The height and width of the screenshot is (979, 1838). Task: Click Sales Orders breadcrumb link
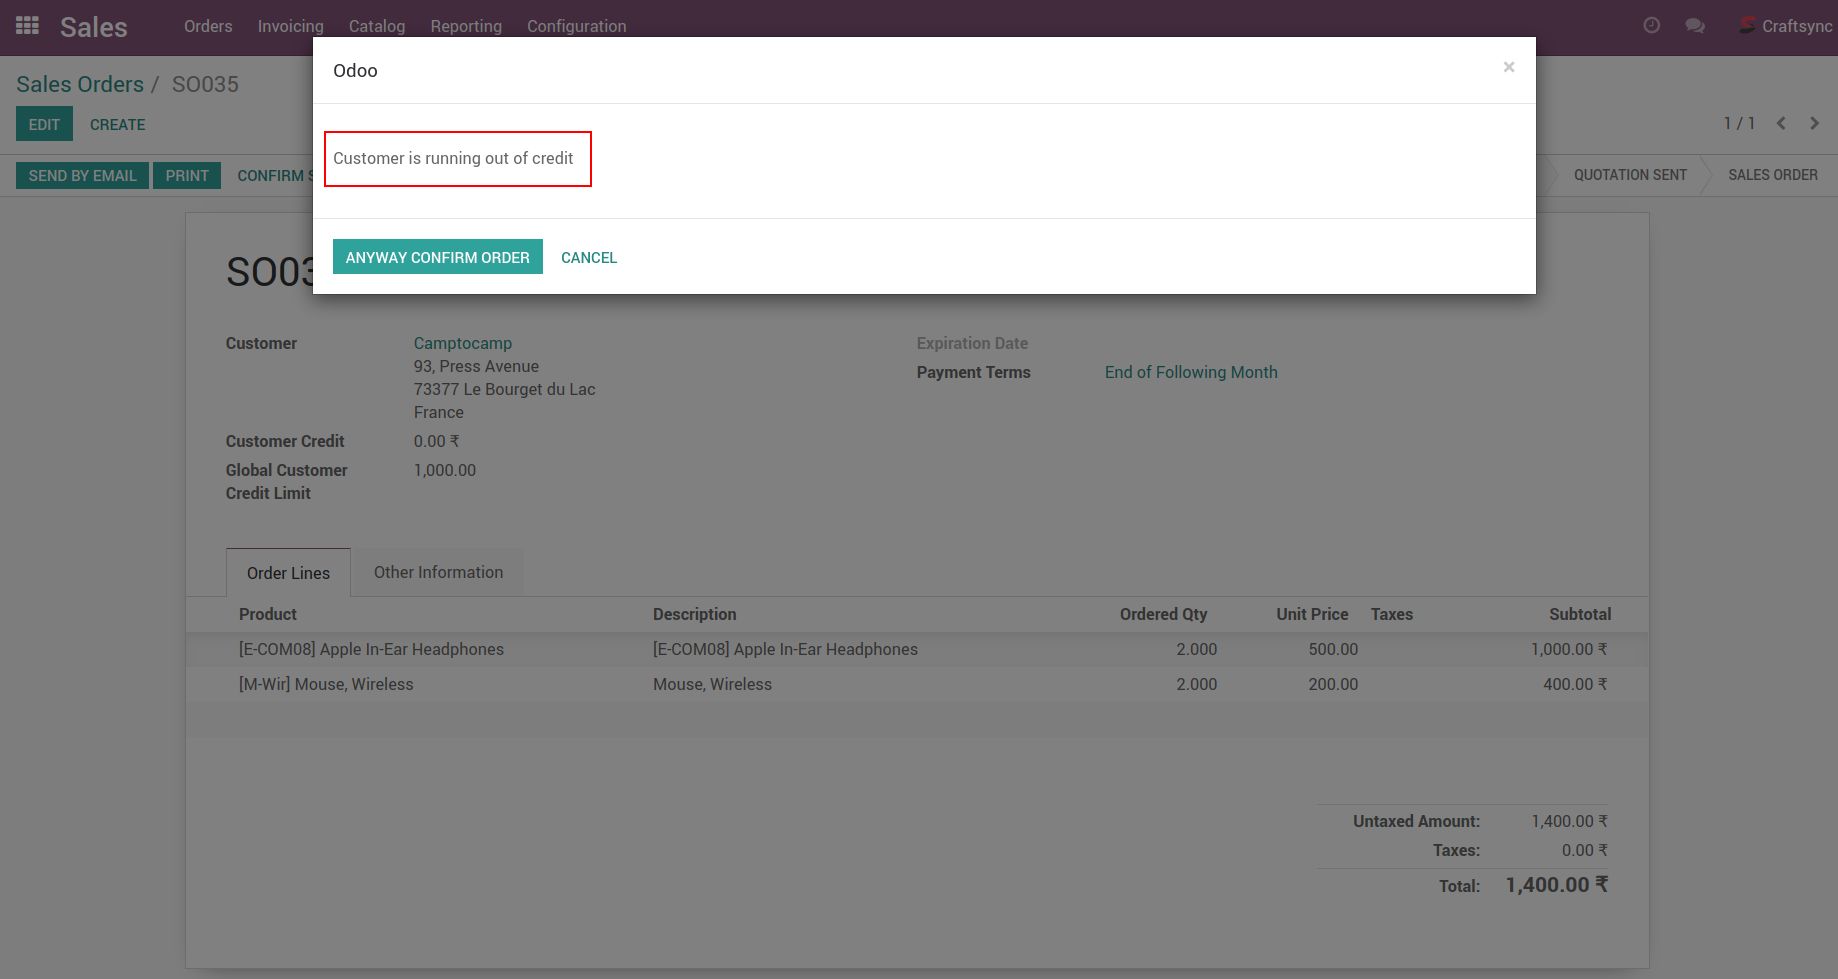point(80,84)
